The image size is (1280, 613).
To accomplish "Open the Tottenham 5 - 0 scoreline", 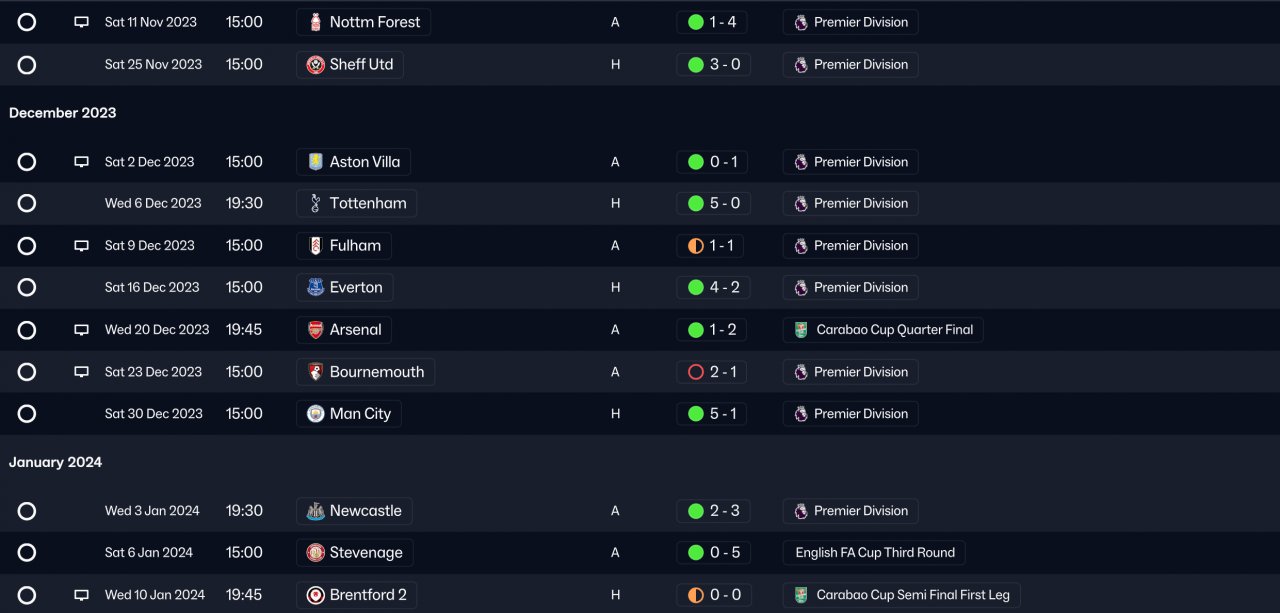I will point(724,204).
